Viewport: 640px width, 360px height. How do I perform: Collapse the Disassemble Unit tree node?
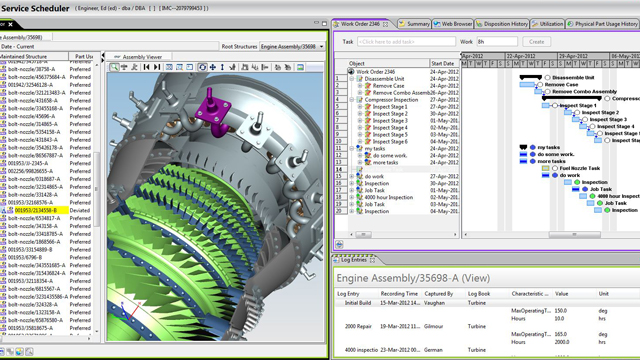pos(351,79)
